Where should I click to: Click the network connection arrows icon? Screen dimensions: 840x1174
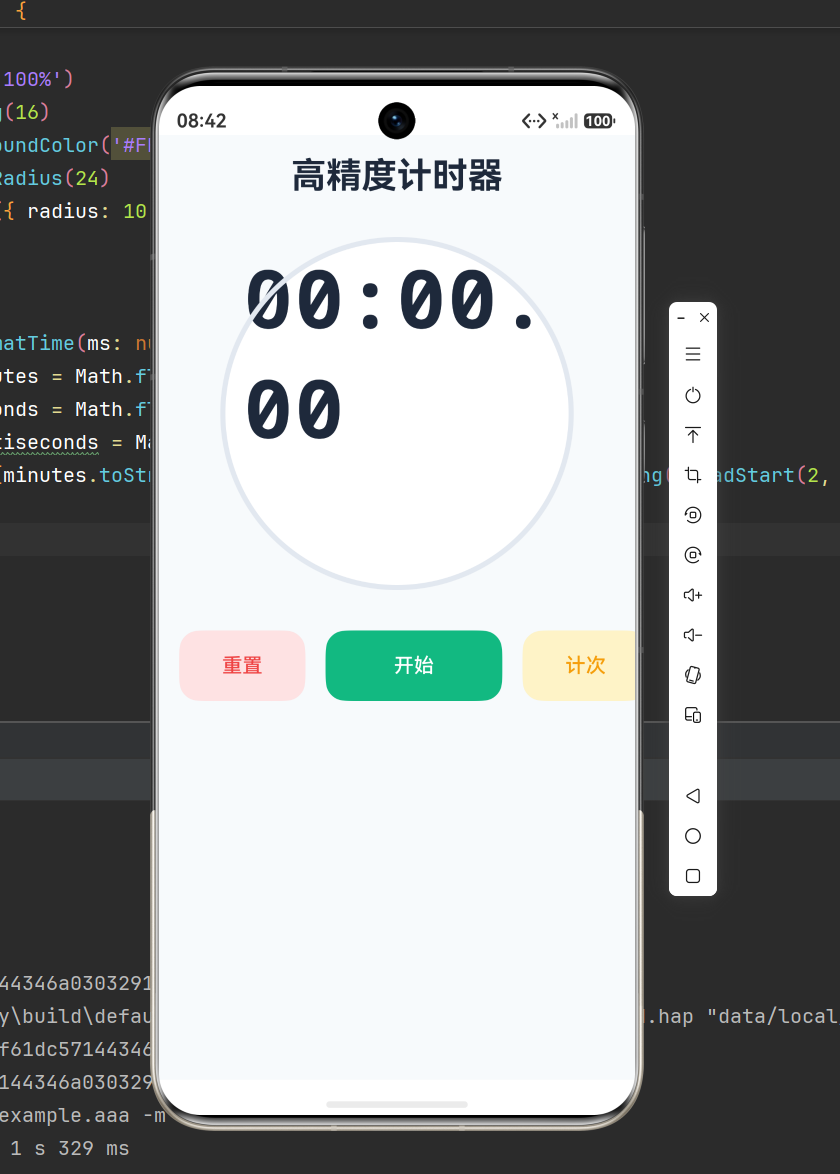click(x=534, y=121)
